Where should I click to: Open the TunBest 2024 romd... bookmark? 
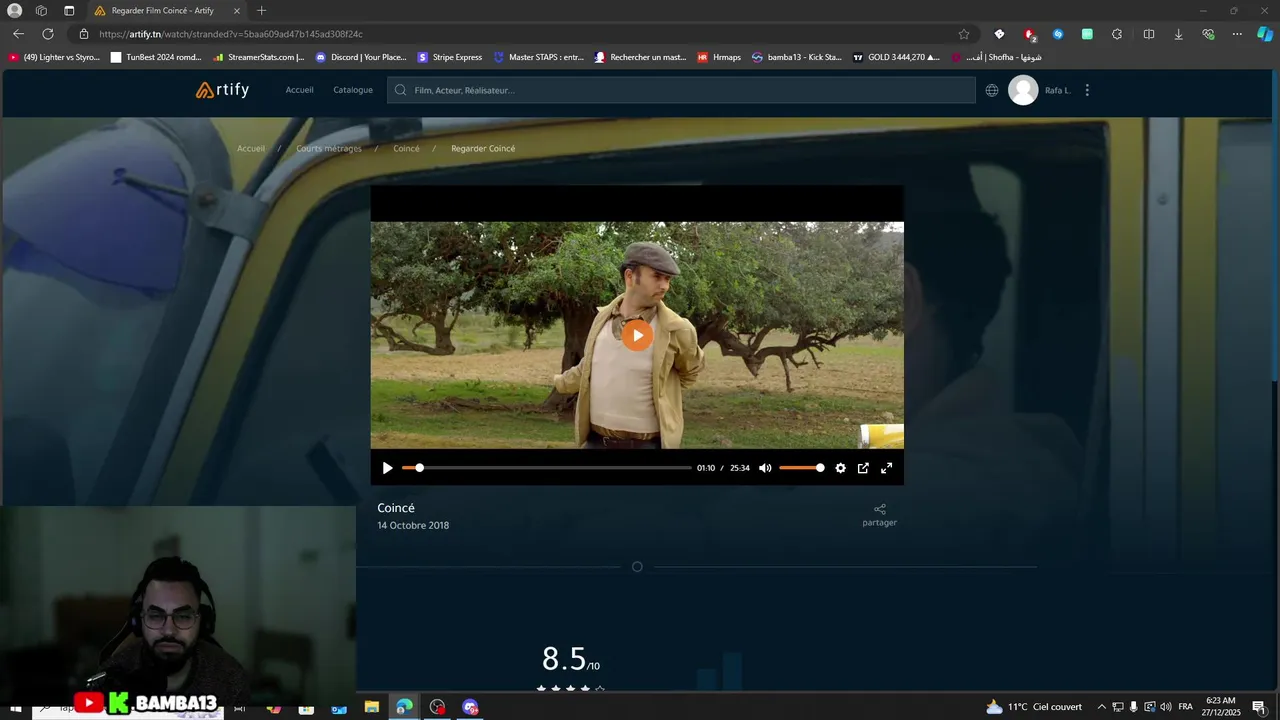click(156, 57)
